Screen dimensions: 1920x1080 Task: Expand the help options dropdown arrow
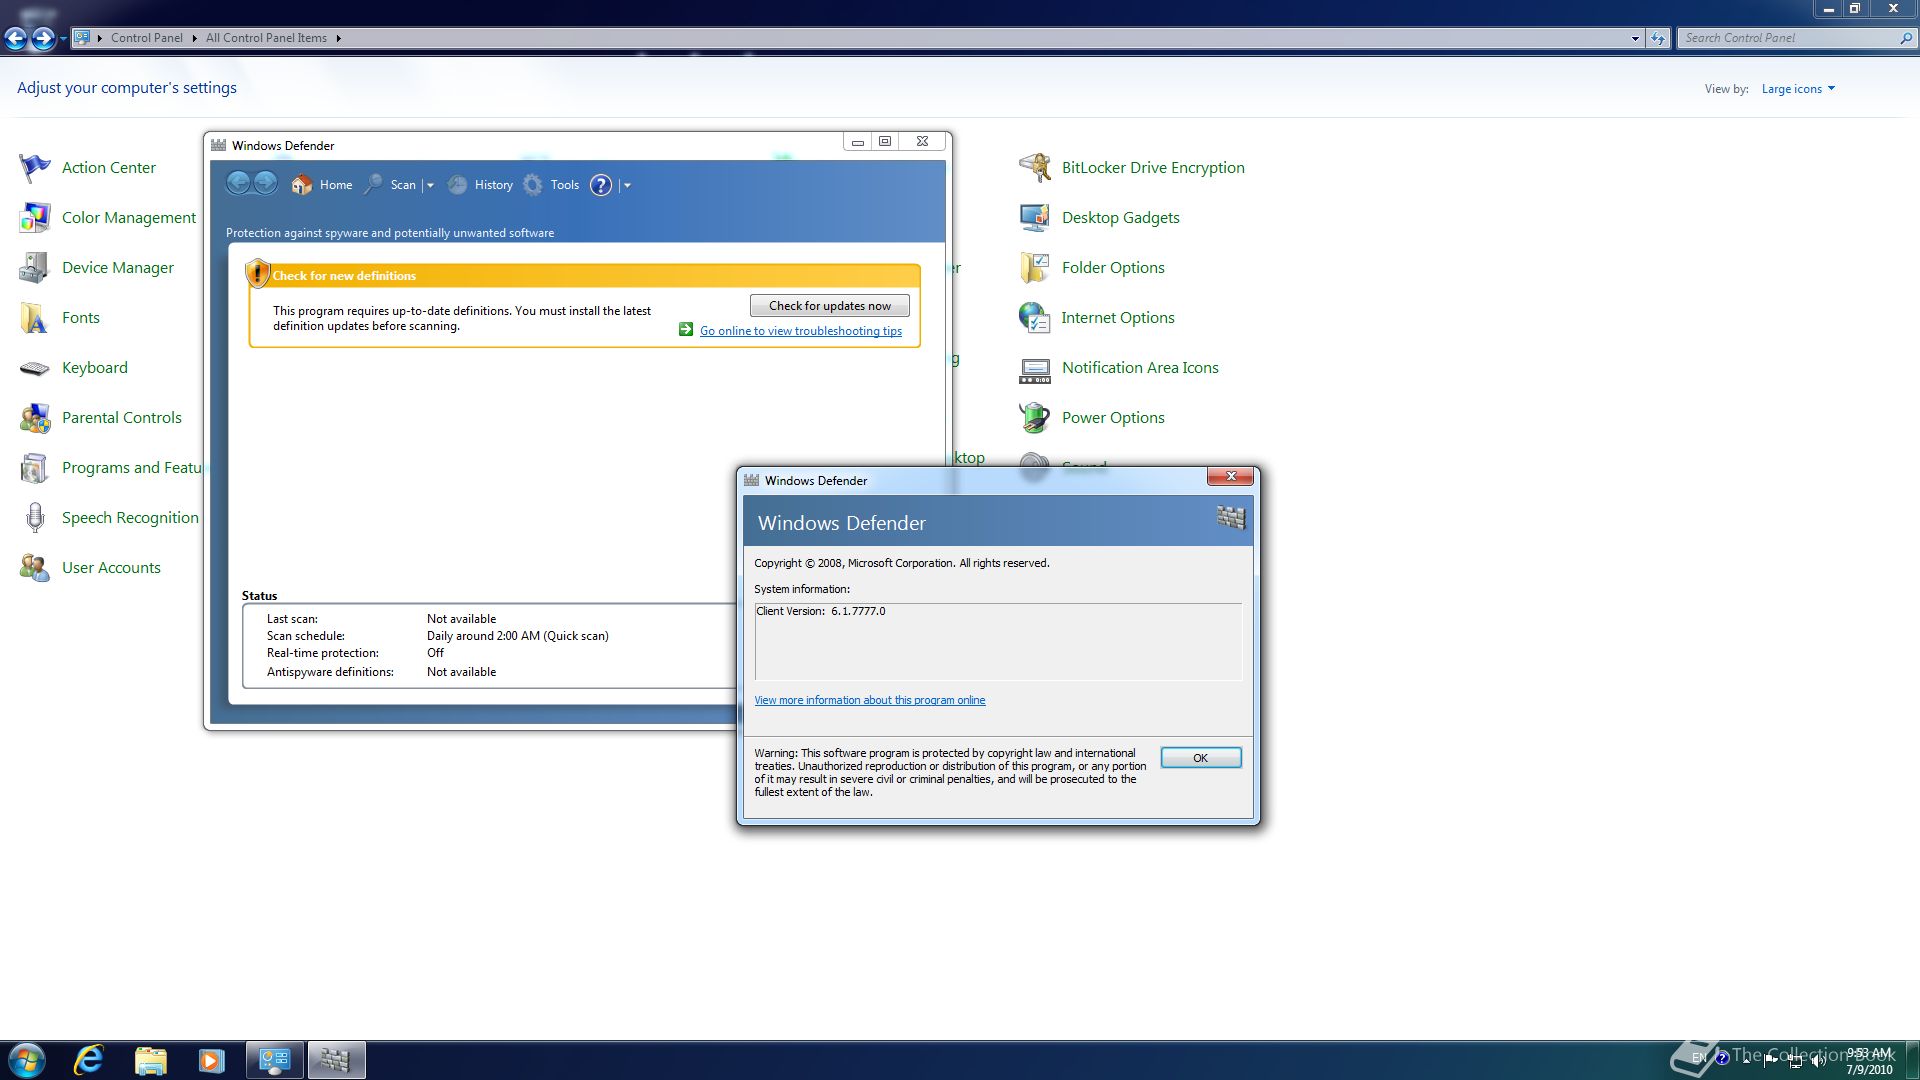click(x=627, y=185)
